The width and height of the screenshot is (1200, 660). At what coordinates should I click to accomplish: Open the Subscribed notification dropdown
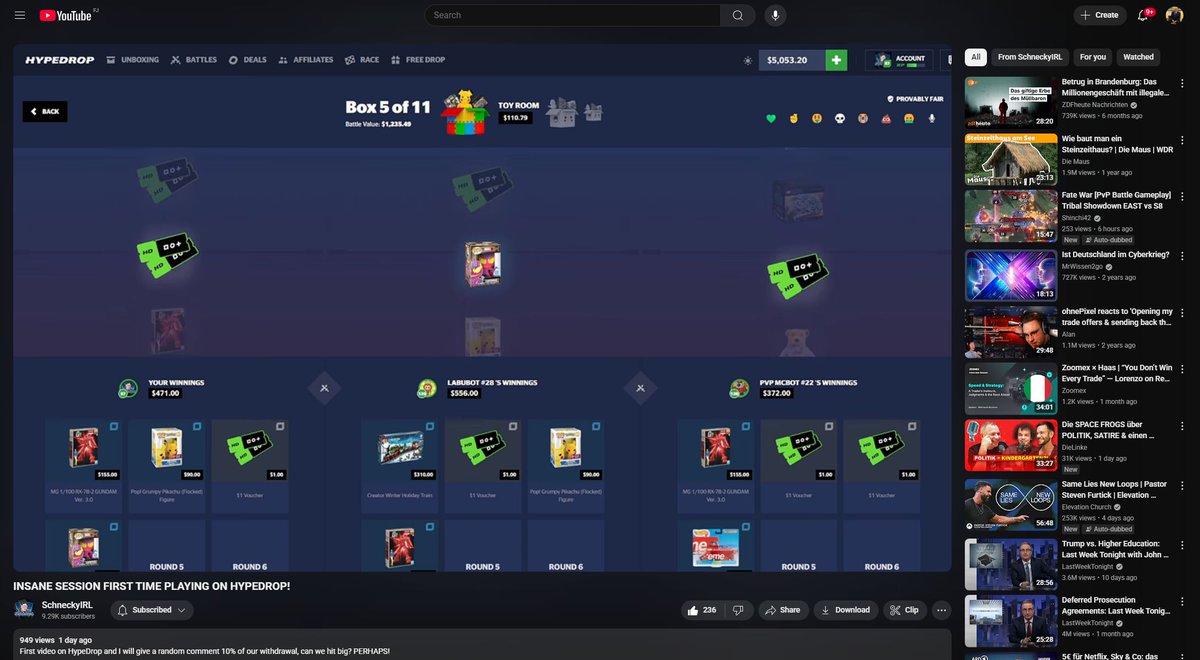pos(152,610)
